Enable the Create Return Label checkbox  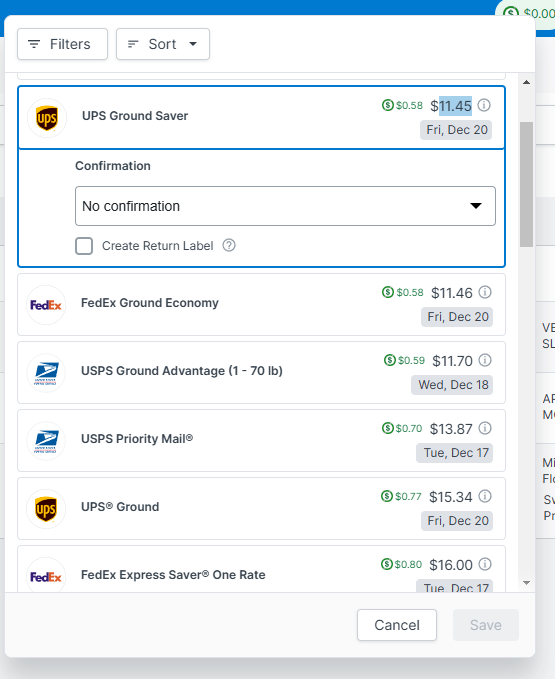pos(84,246)
